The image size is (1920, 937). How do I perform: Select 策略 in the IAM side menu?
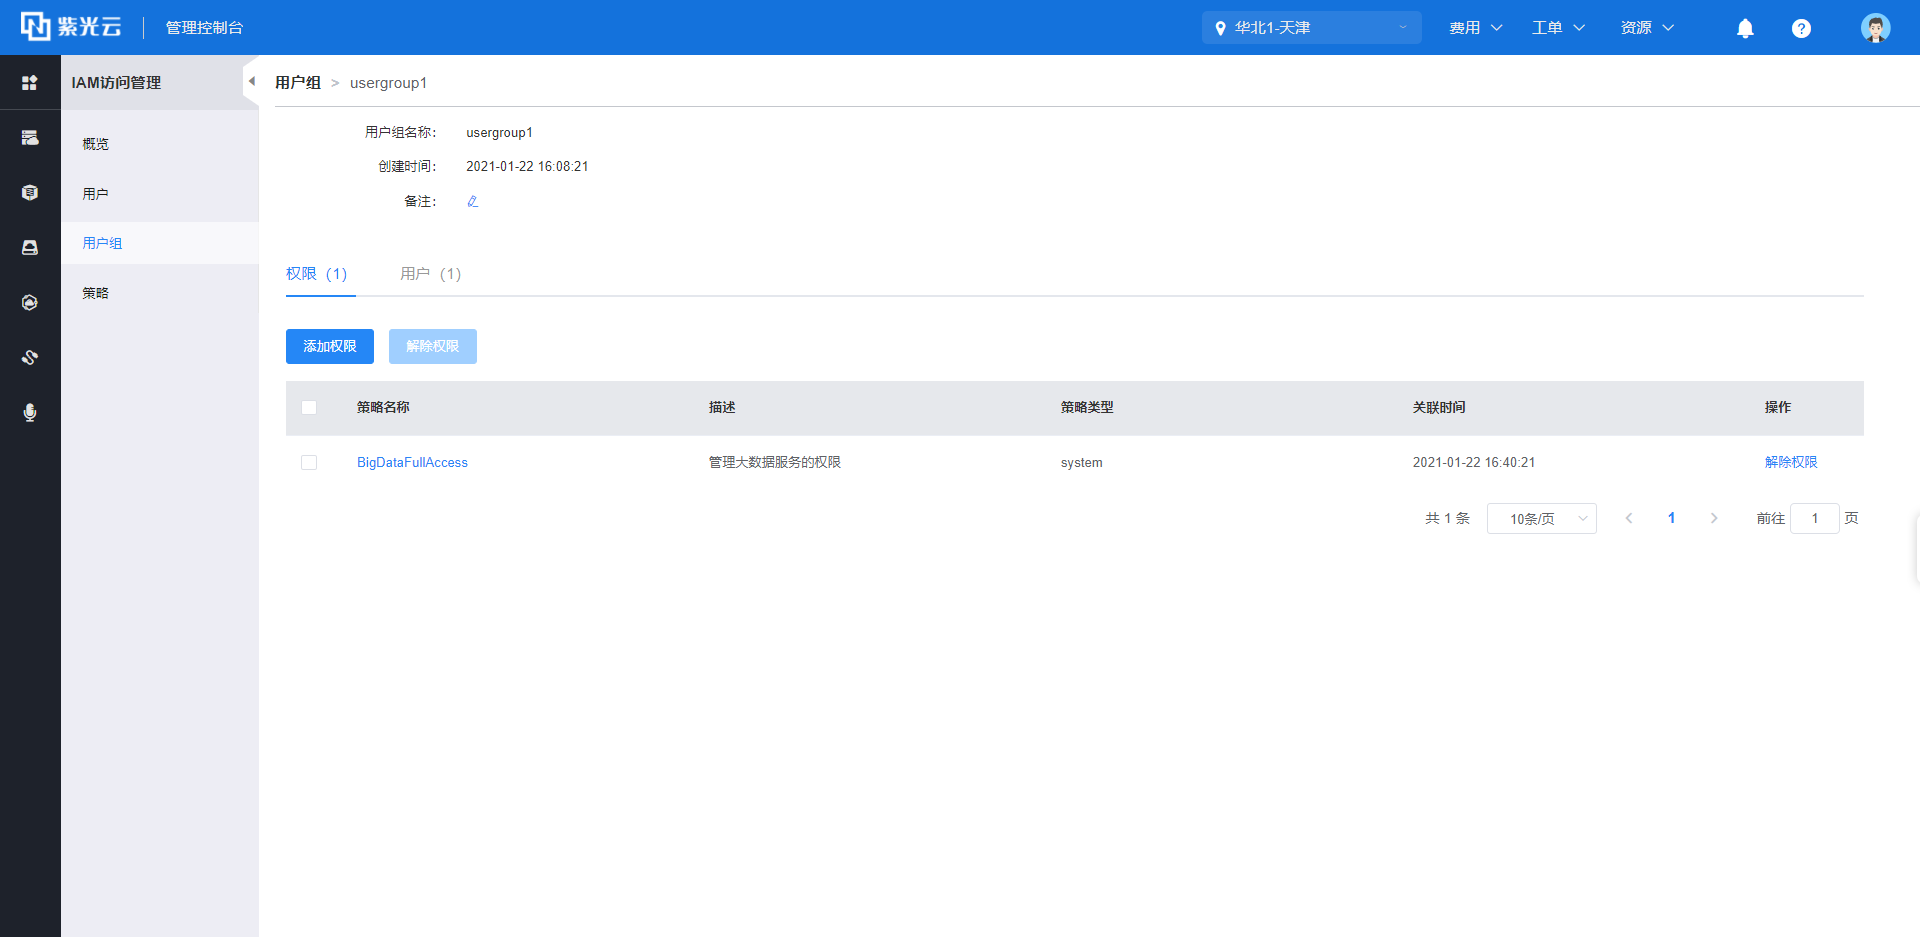click(96, 293)
